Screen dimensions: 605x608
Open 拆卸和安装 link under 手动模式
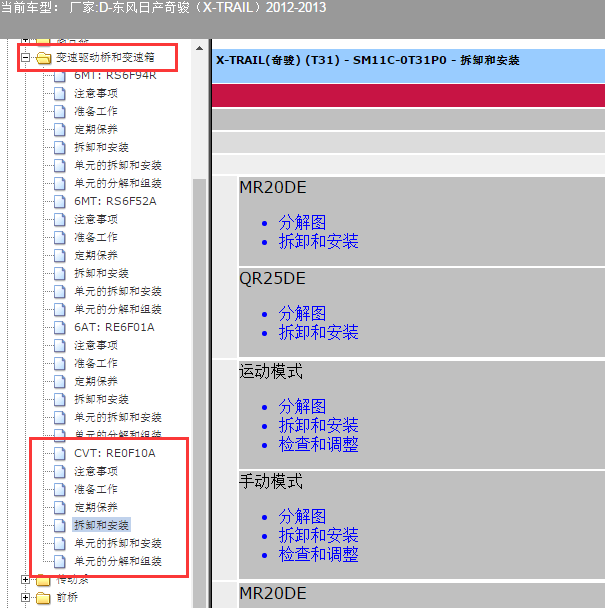point(318,535)
